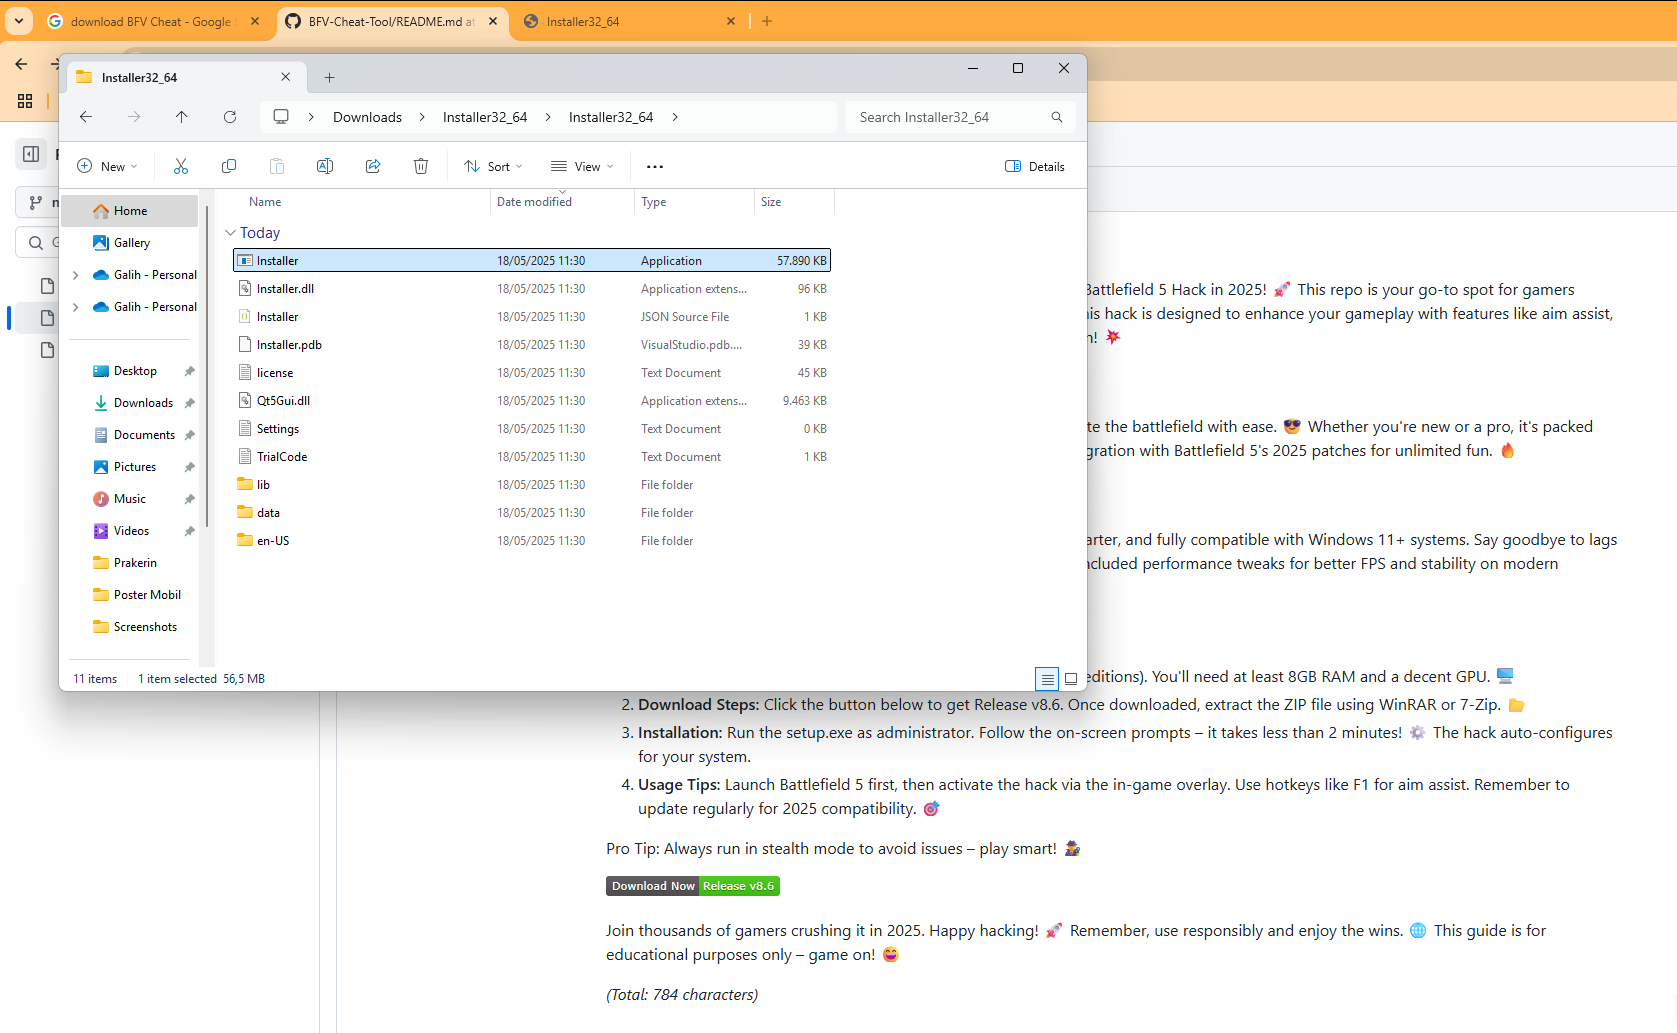Screen dimensions: 1677x1033
Task: Select Gallery in navigation pane
Action: pyautogui.click(x=130, y=243)
